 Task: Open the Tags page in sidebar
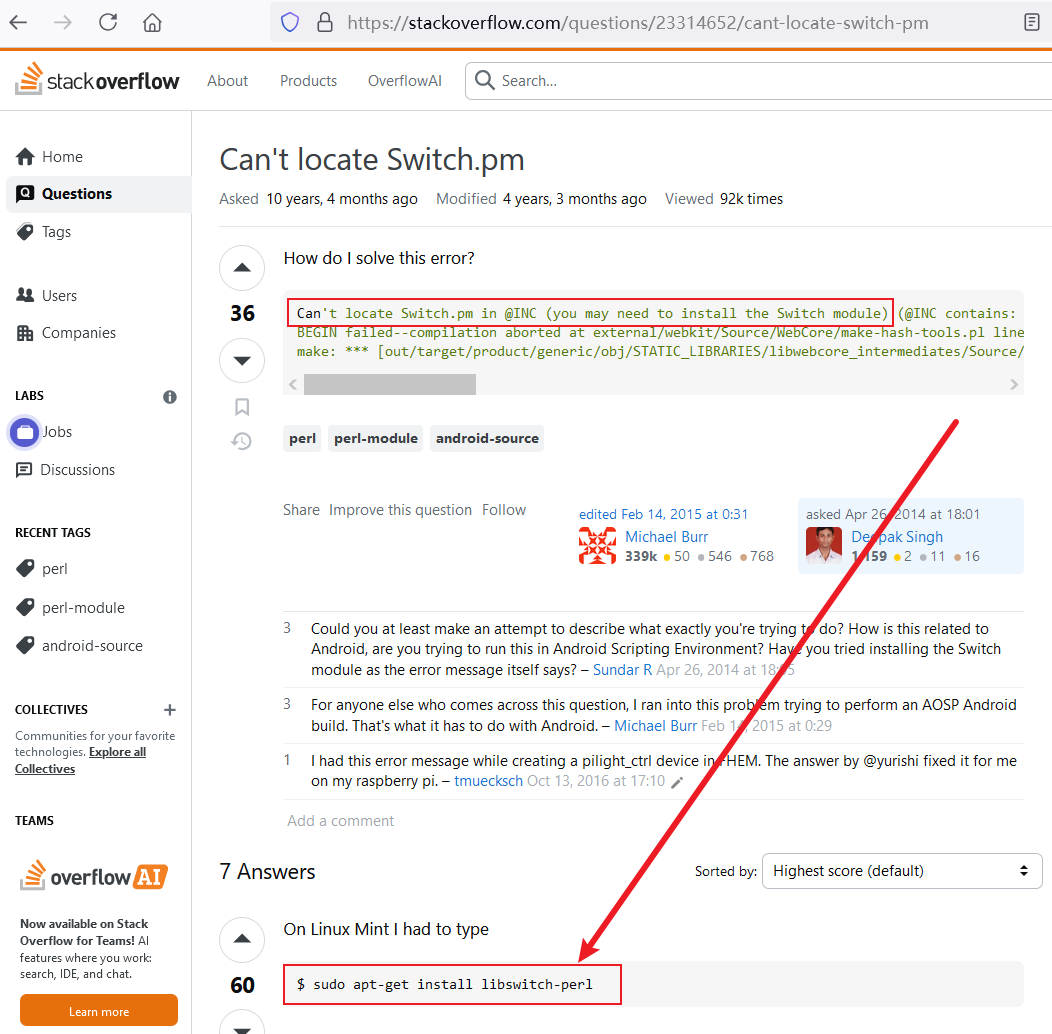click(x=56, y=232)
